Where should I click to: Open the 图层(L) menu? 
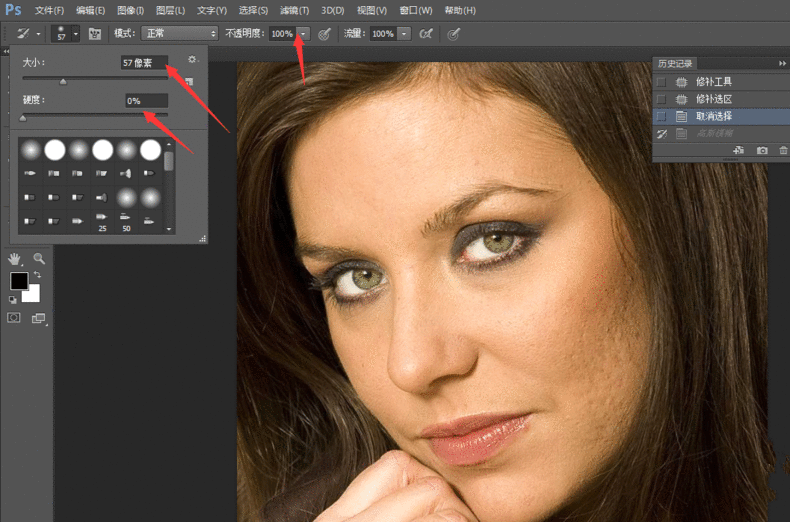[x=171, y=10]
